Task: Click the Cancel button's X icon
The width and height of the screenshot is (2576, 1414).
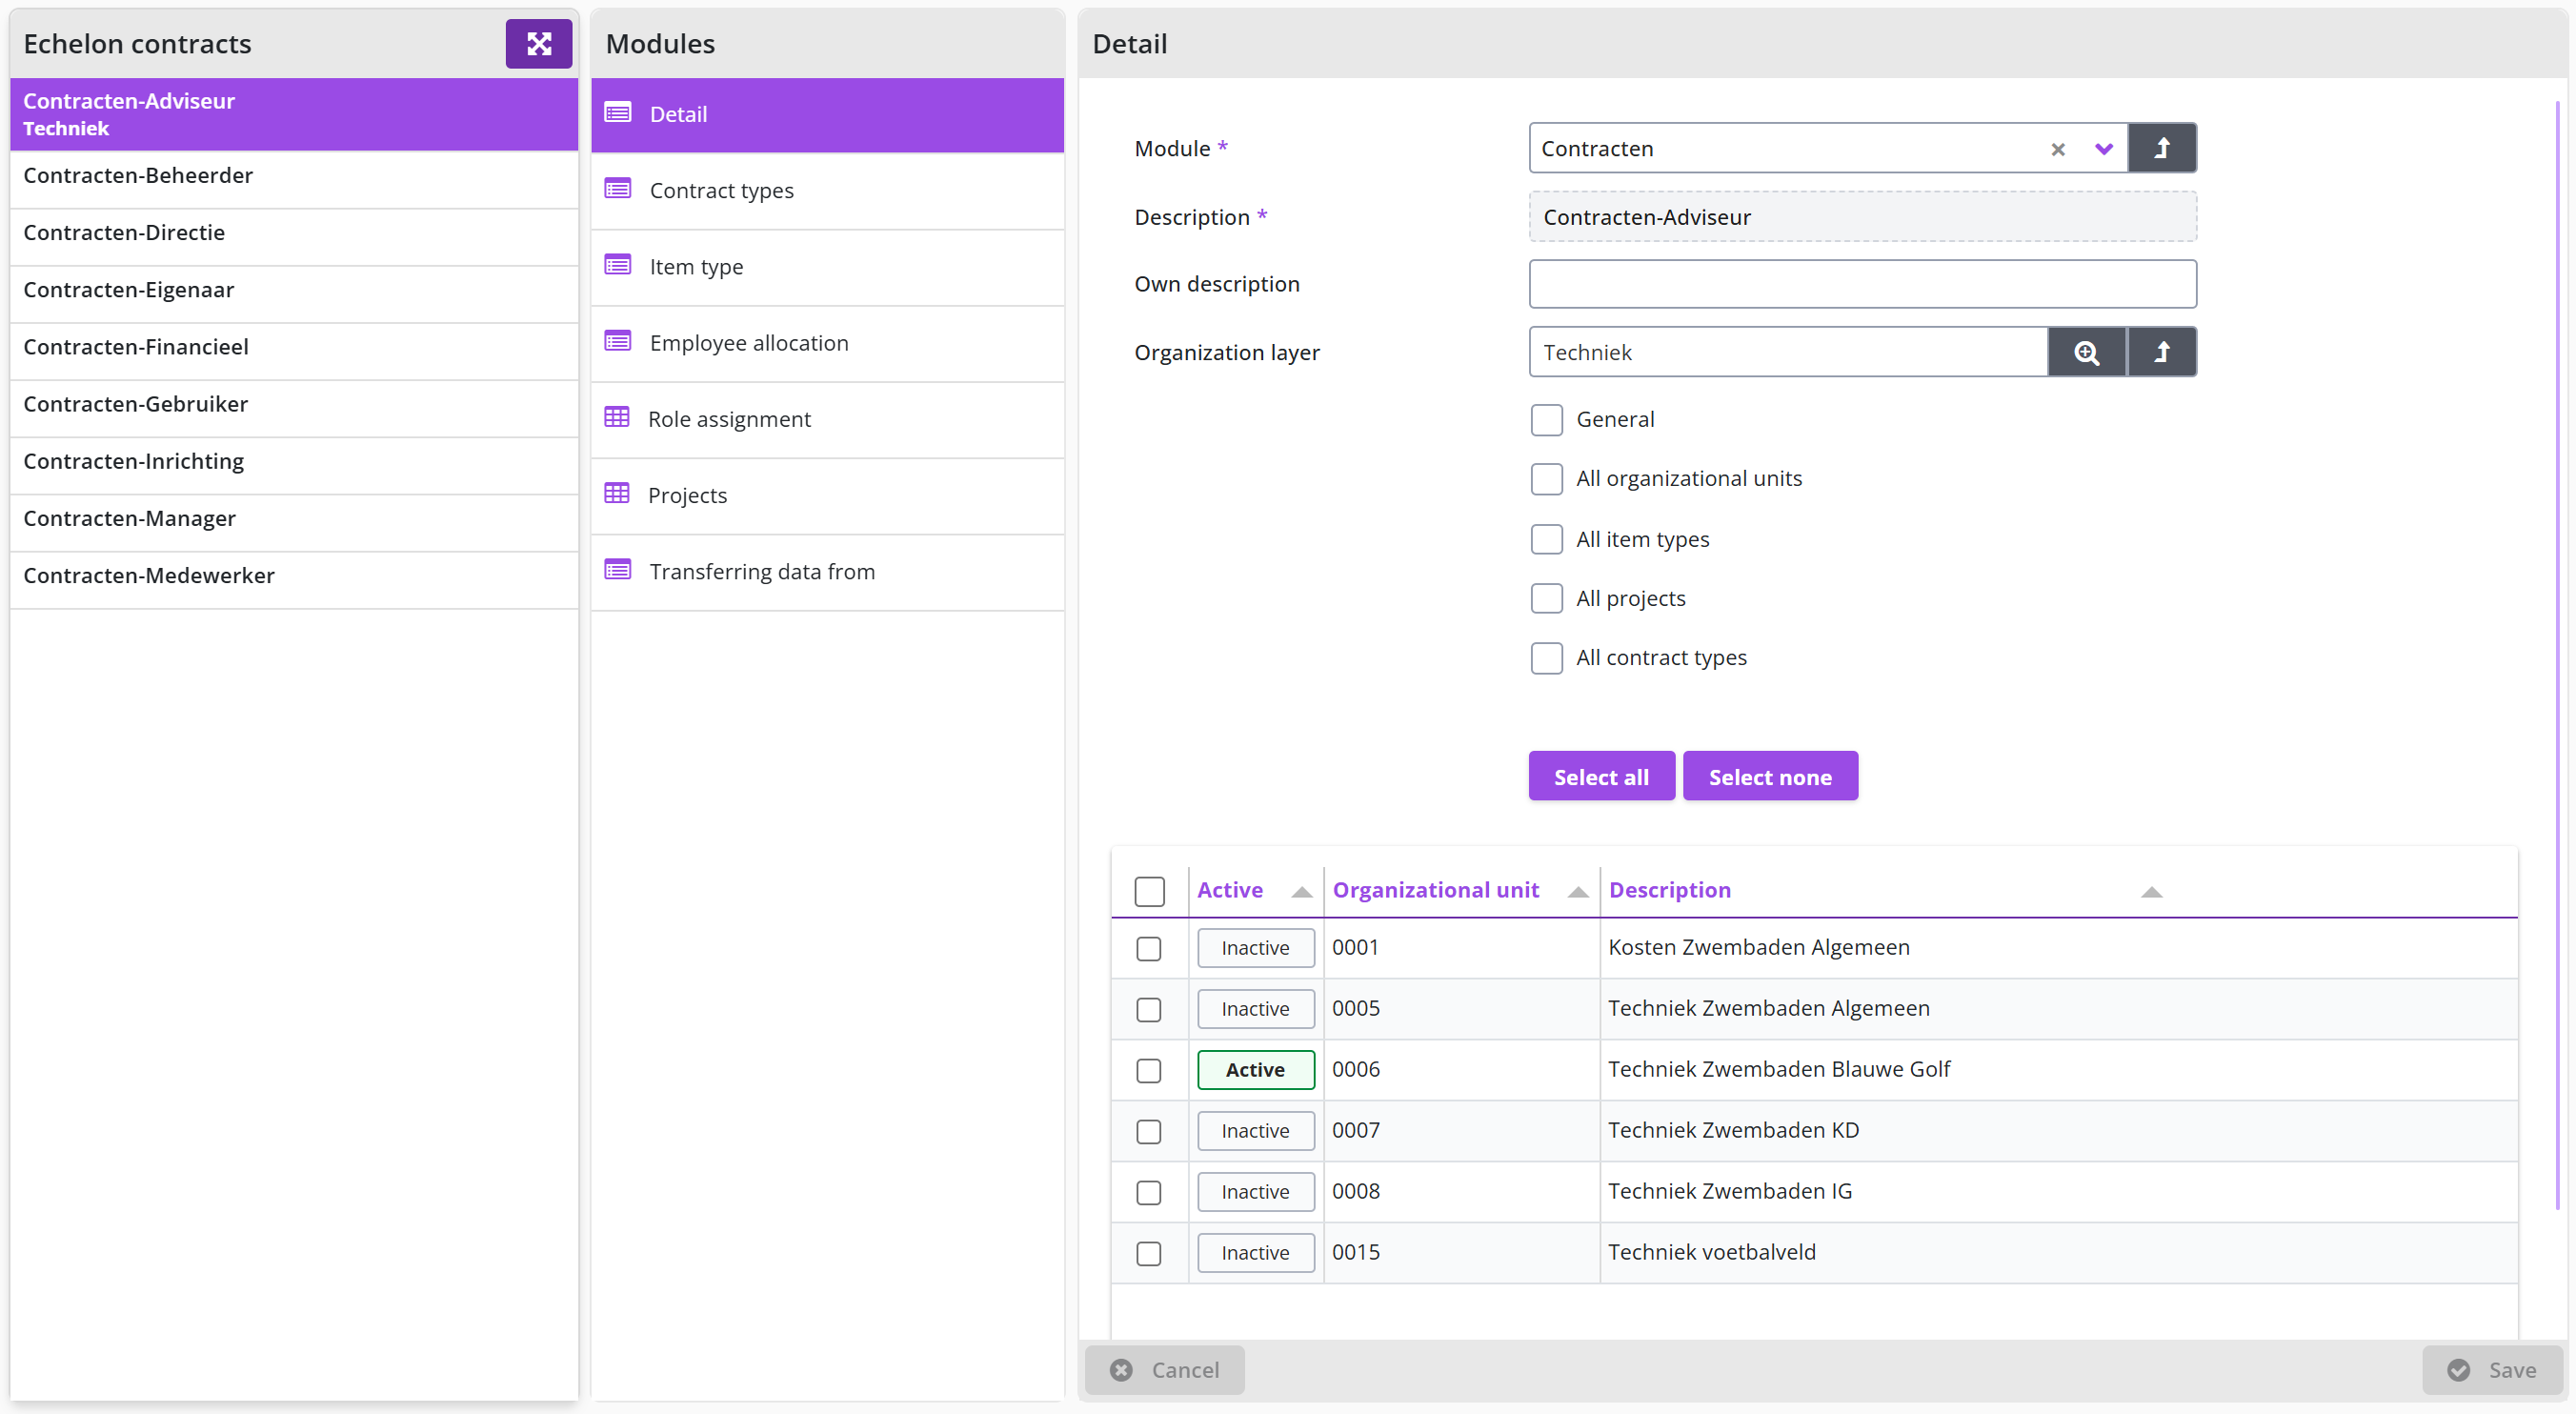Action: pos(1121,1369)
